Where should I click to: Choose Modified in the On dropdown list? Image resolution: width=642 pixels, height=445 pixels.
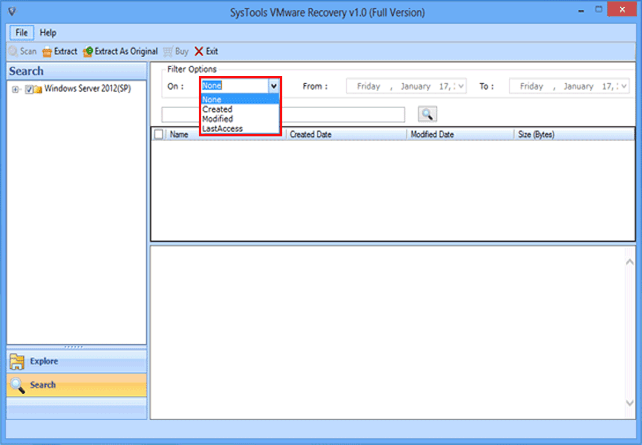coord(240,119)
